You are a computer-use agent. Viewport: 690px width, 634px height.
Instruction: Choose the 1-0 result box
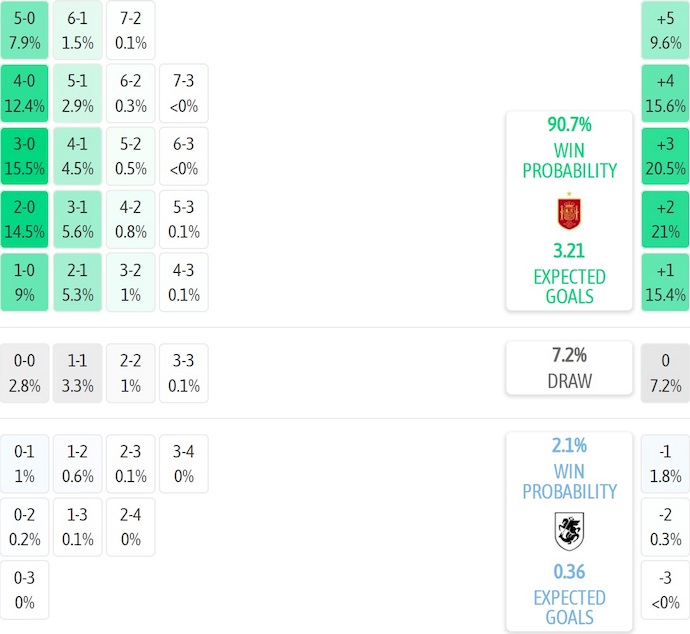click(23, 282)
